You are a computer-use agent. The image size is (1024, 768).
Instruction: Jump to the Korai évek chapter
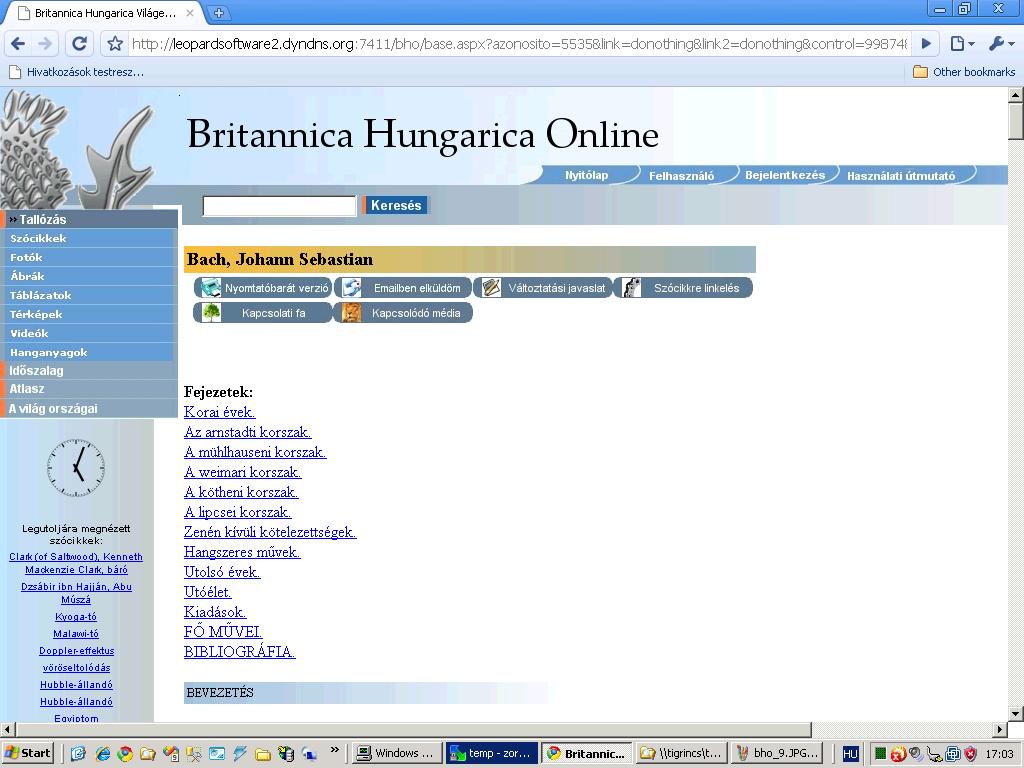click(219, 412)
